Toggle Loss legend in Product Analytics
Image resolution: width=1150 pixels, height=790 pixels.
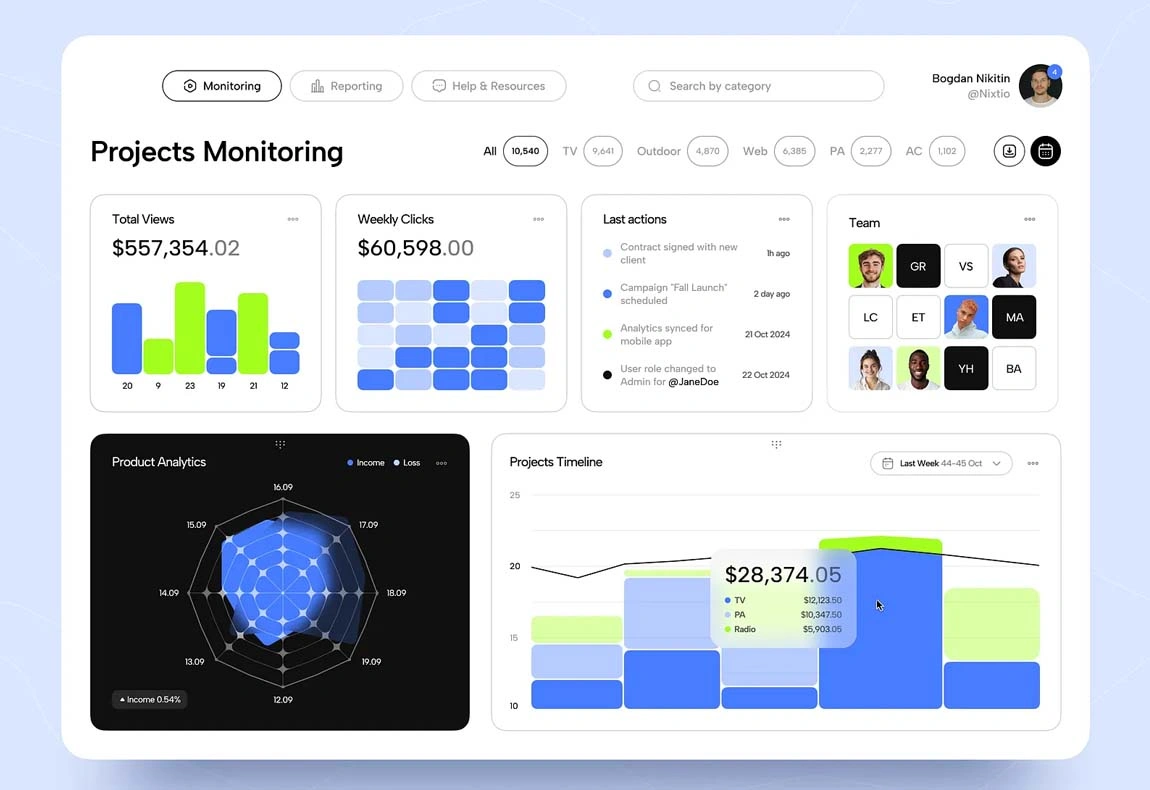pos(407,463)
